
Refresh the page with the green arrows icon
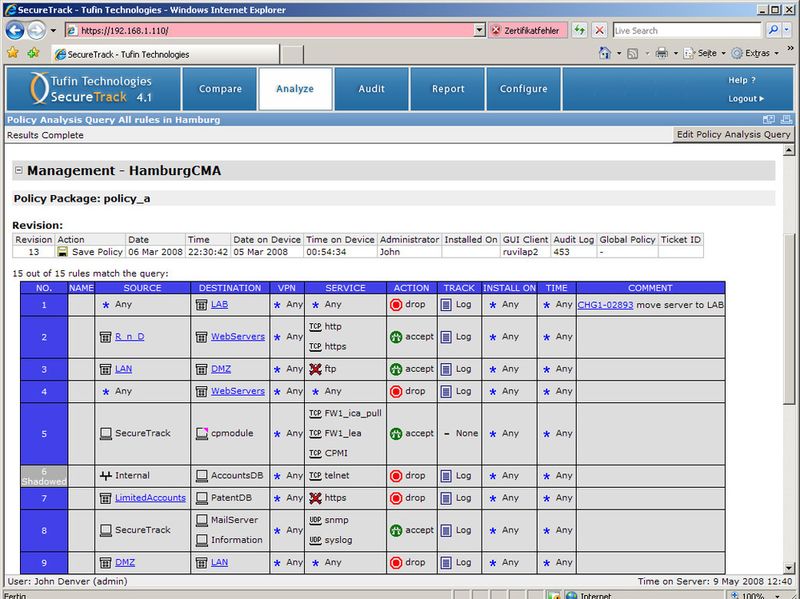click(579, 31)
